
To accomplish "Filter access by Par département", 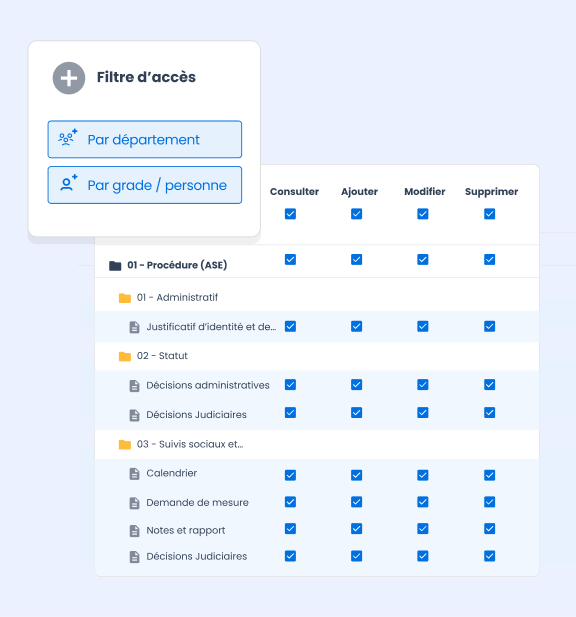I will click(x=145, y=139).
